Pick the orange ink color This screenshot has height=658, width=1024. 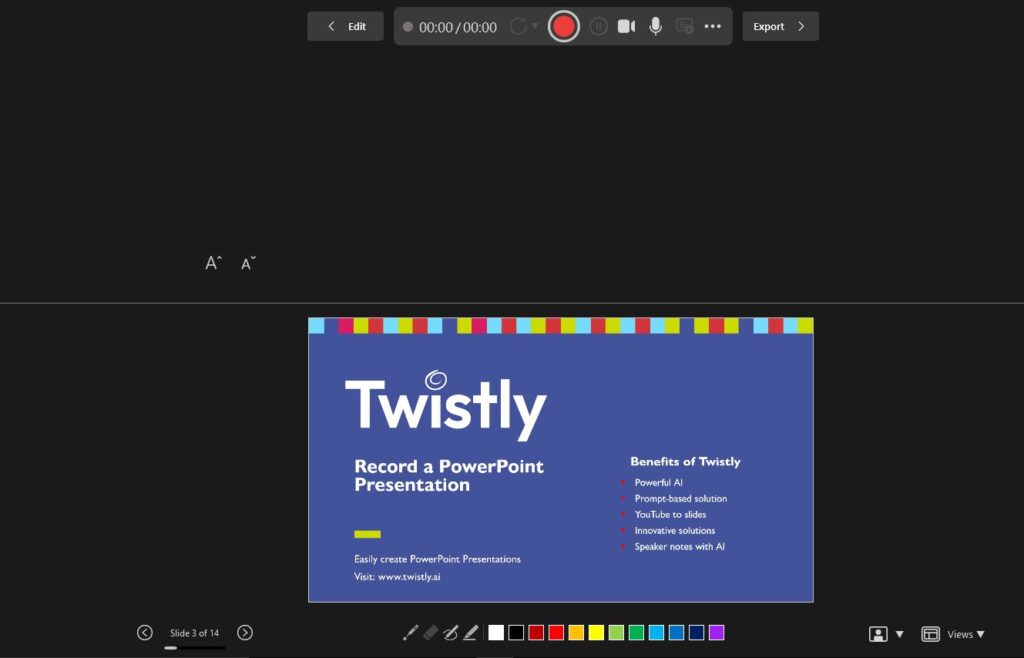tap(576, 633)
